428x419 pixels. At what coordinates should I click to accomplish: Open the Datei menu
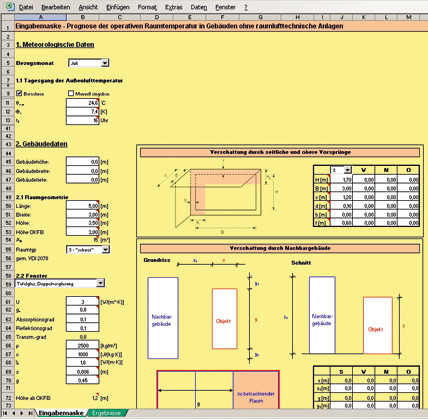(x=26, y=7)
